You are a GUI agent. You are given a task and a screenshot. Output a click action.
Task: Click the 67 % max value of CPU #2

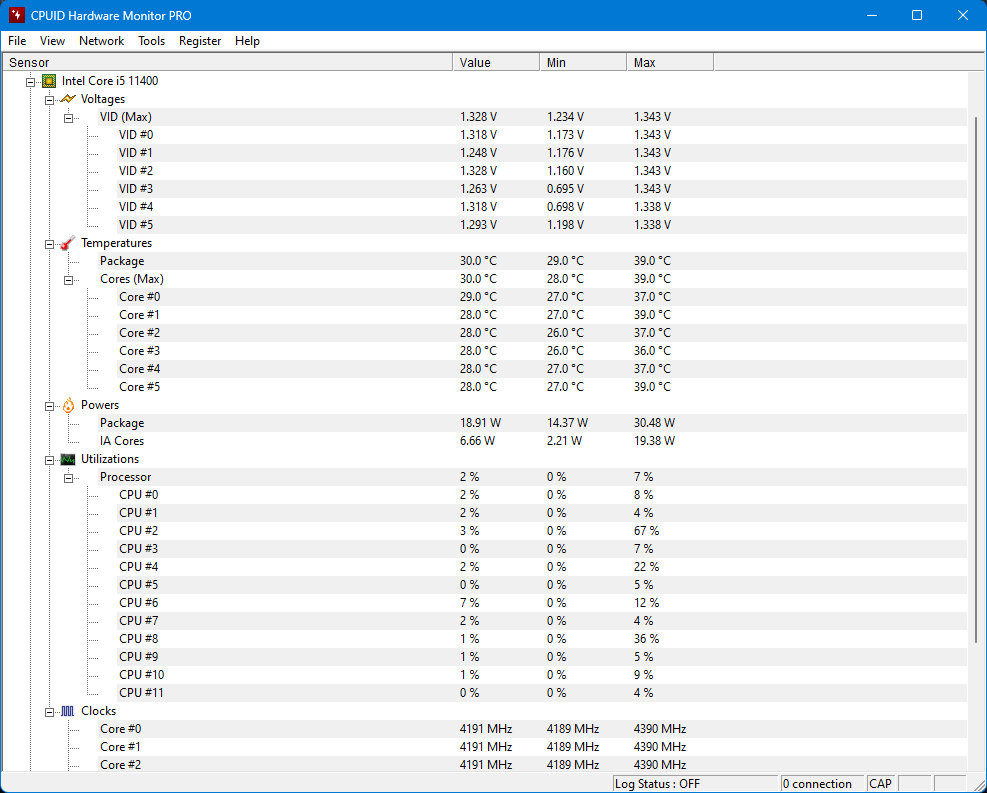click(646, 531)
